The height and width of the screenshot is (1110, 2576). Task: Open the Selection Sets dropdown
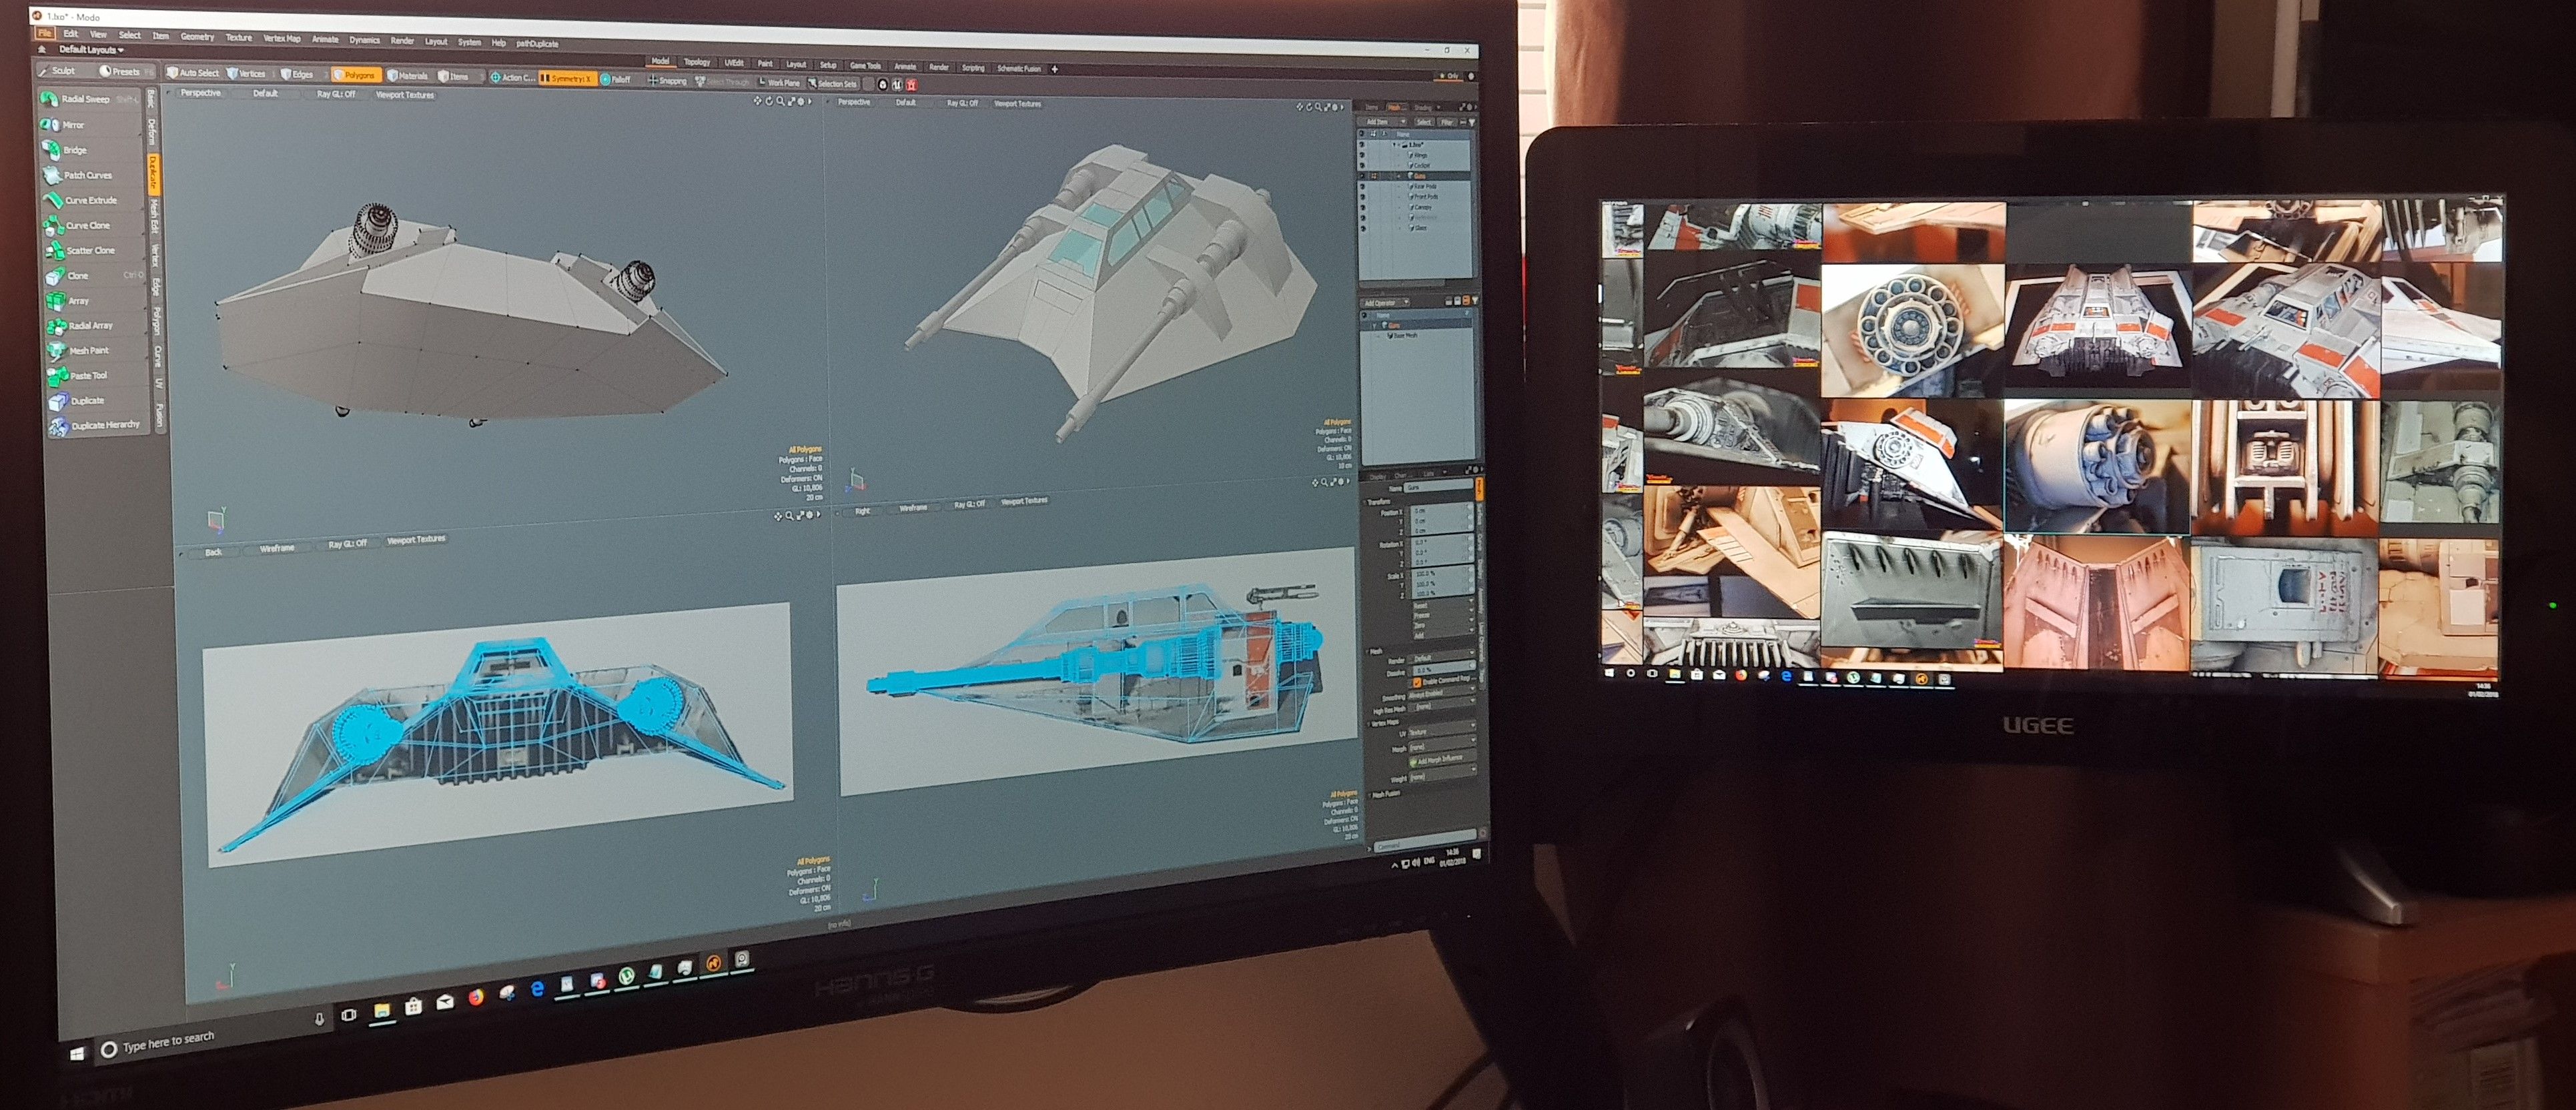coord(833,84)
